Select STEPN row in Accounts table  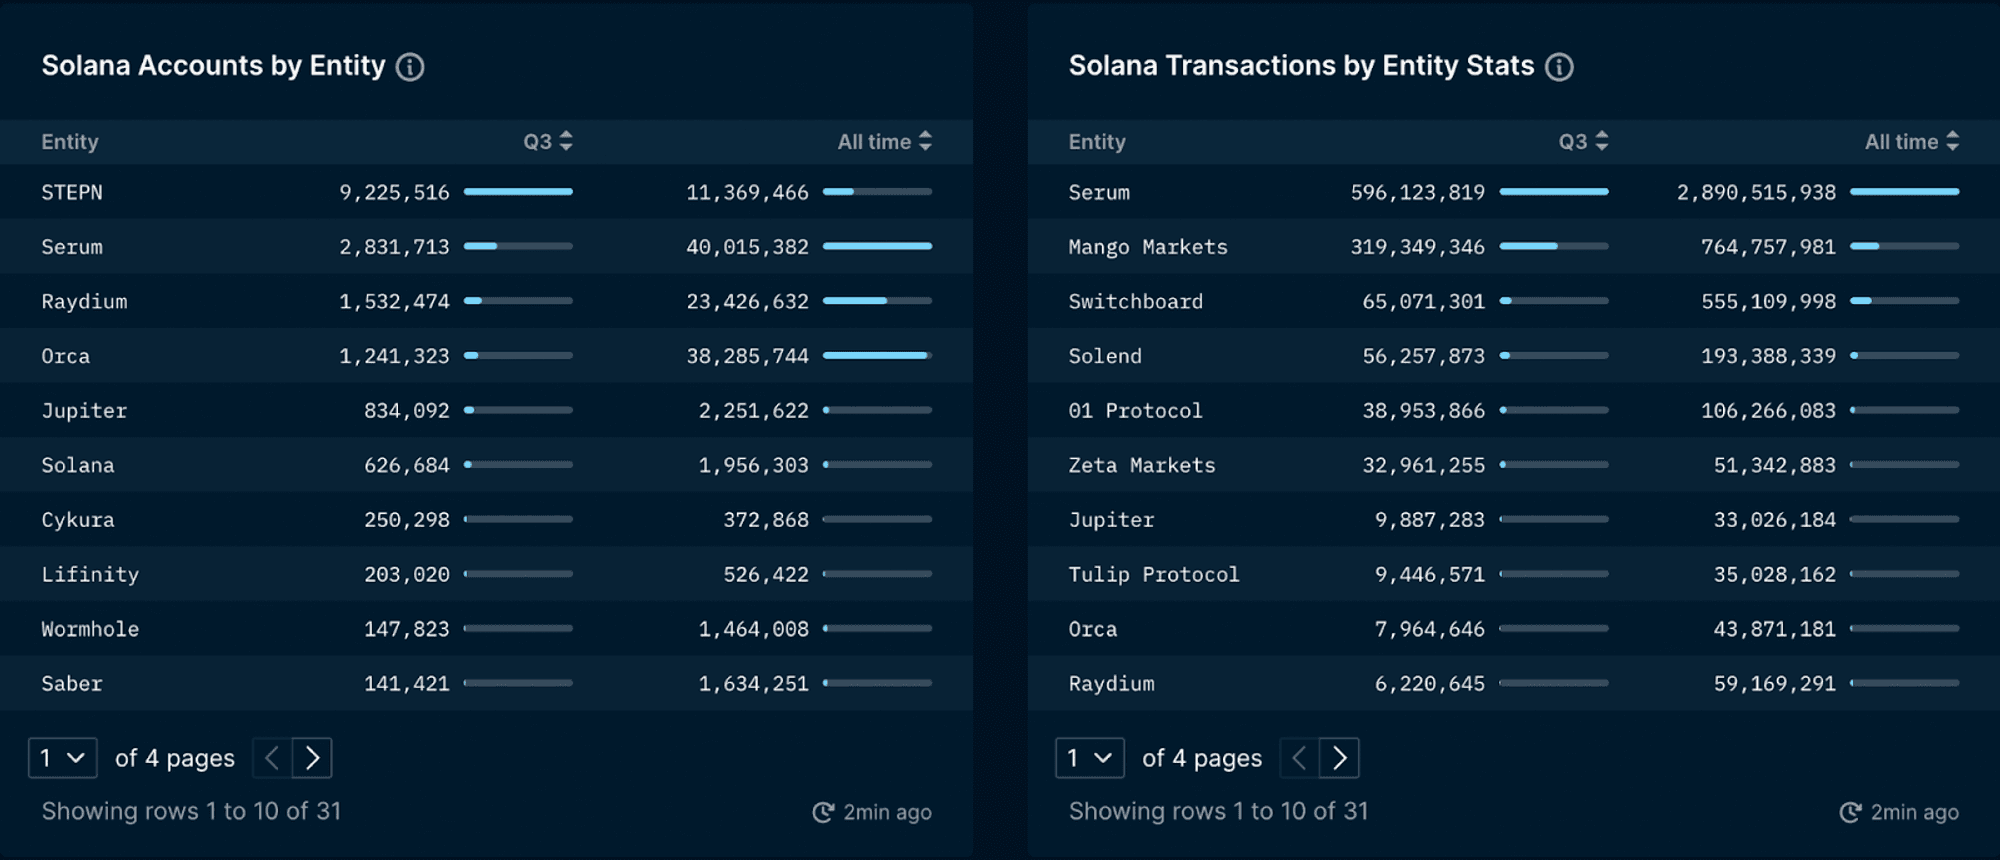(486, 192)
